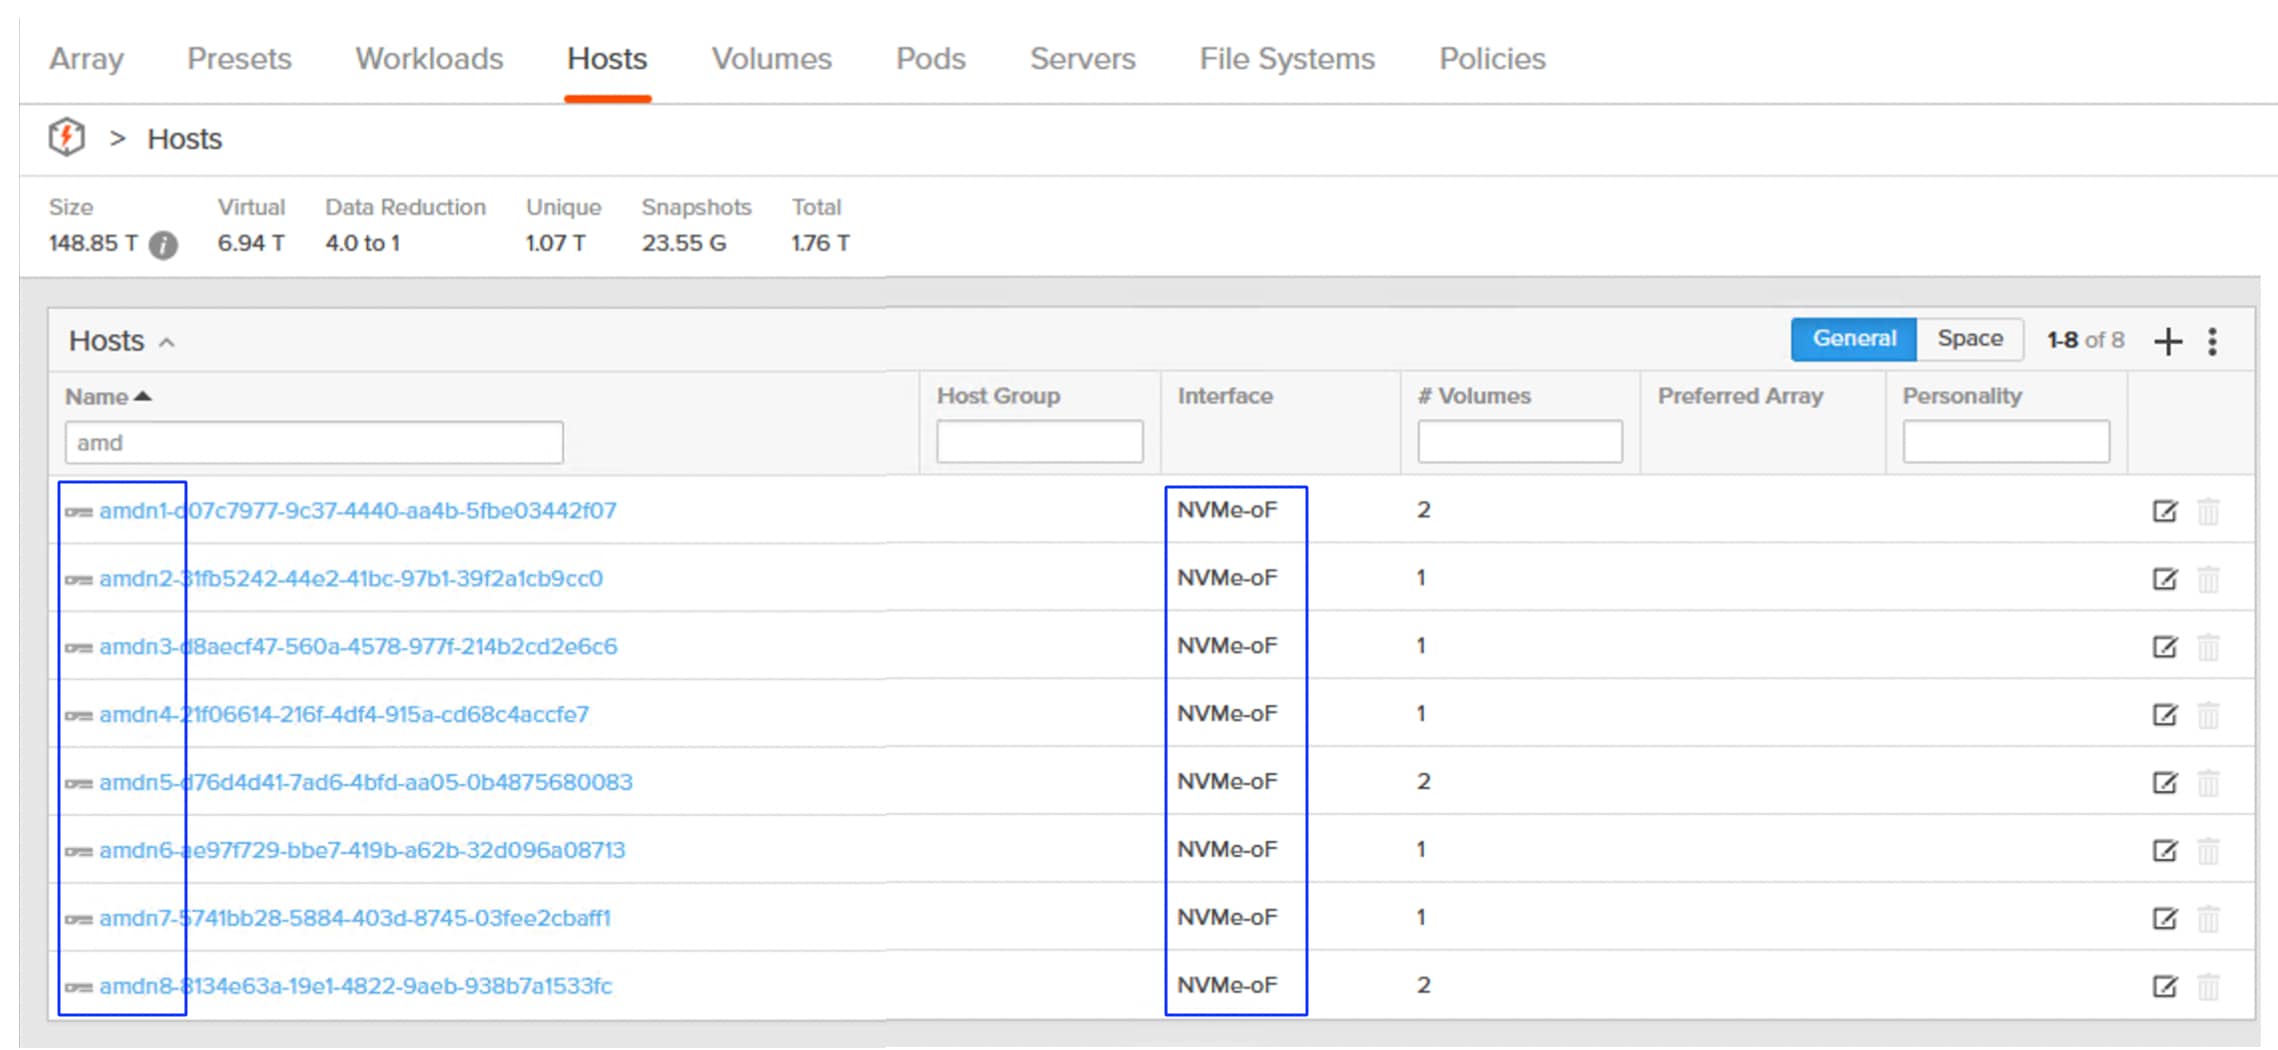Viewport: 2278px width, 1050px height.
Task: Collapse the Hosts panel
Action: [x=166, y=342]
